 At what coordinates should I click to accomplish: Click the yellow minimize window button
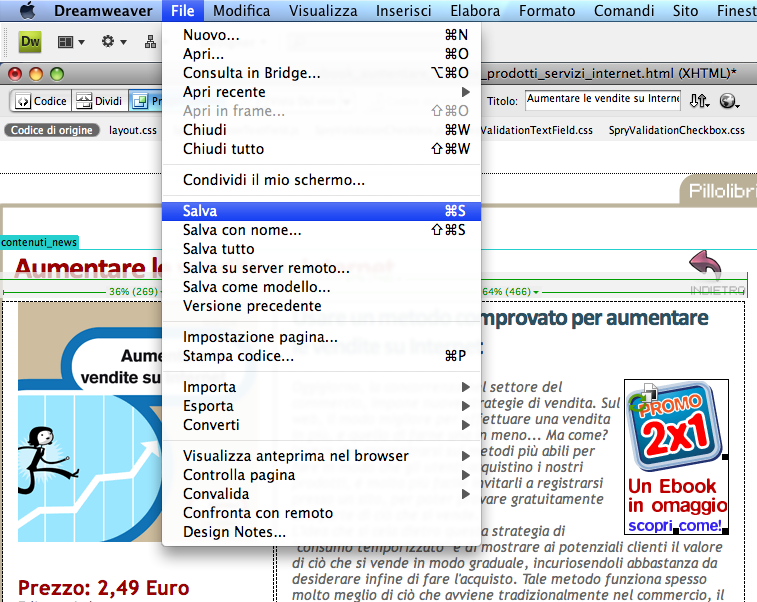pyautogui.click(x=36, y=74)
